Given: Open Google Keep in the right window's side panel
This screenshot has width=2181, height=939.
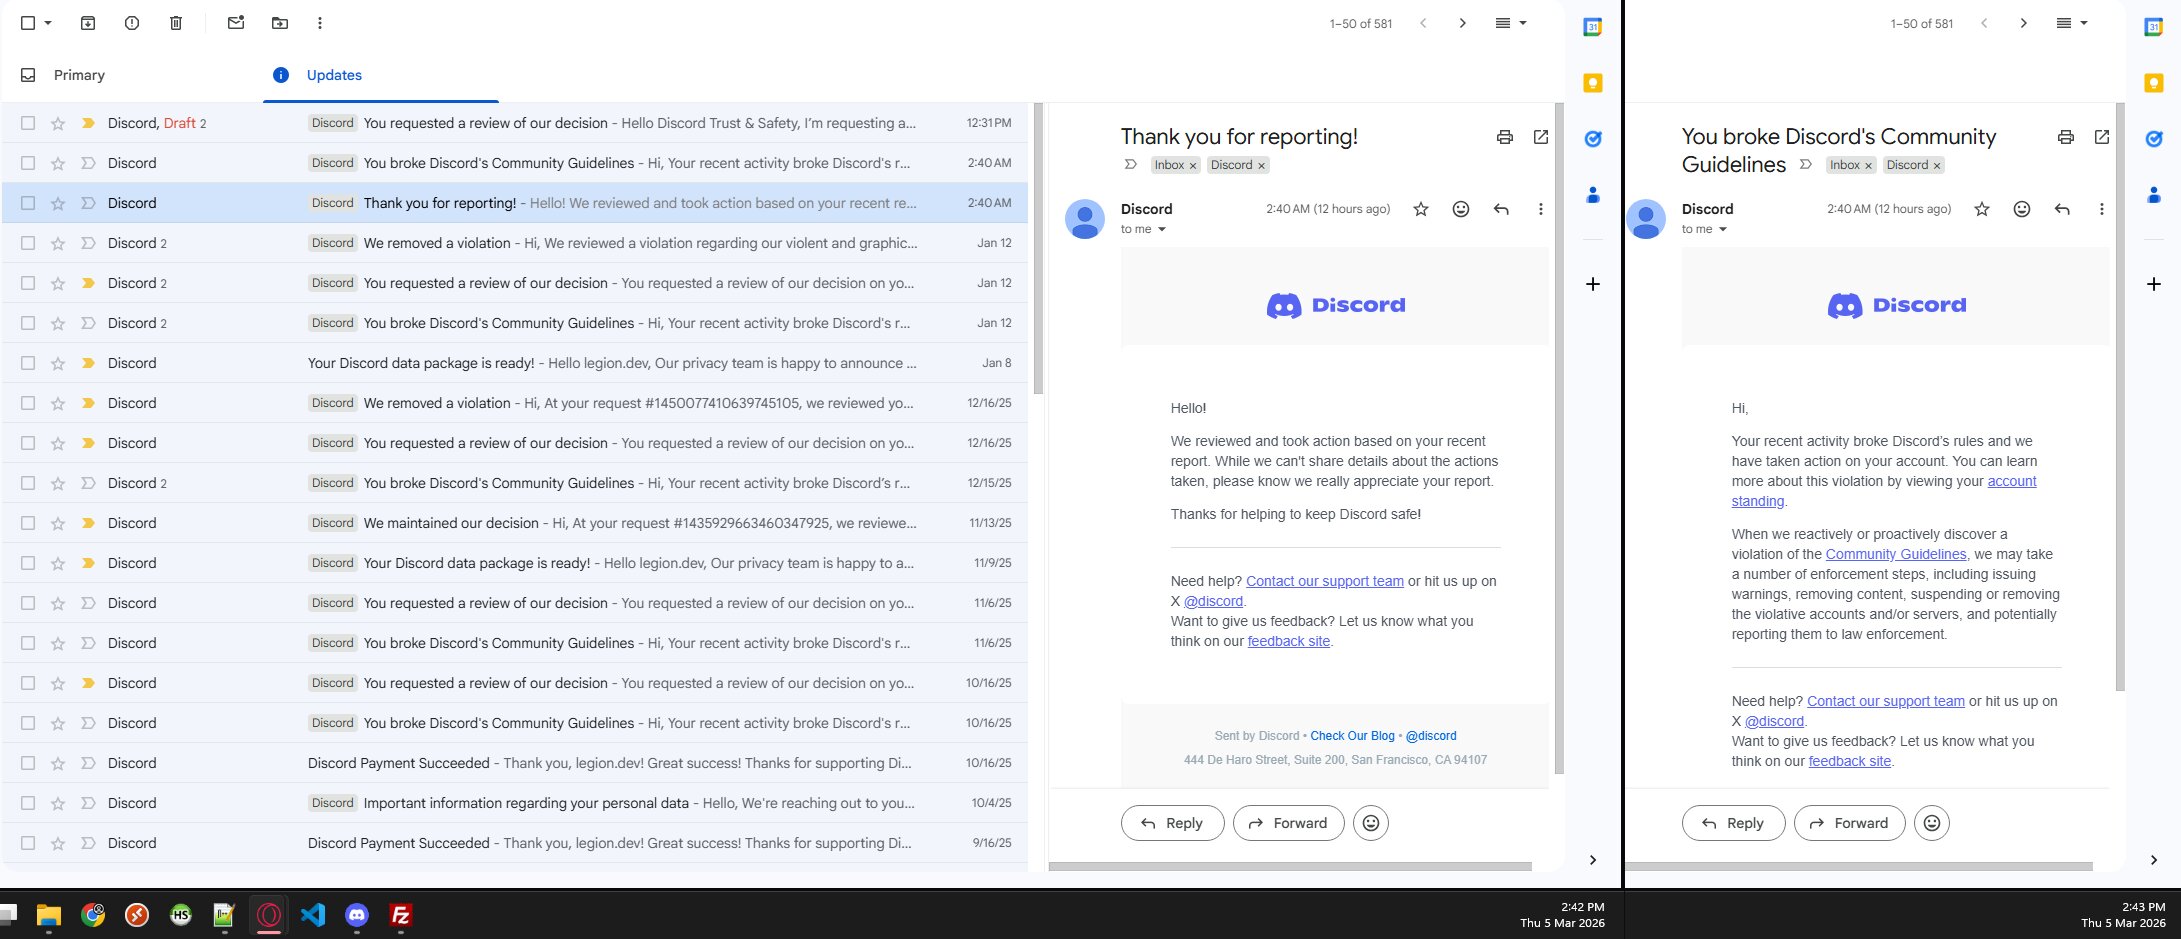Looking at the screenshot, I should tap(2154, 83).
